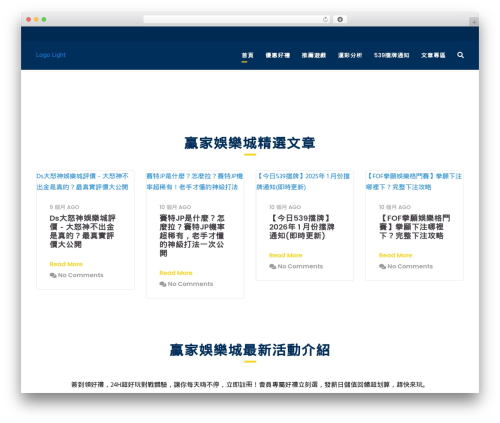Click heading 贏家娛樂城最新活動介紹
The width and height of the screenshot is (500, 423).
click(250, 350)
